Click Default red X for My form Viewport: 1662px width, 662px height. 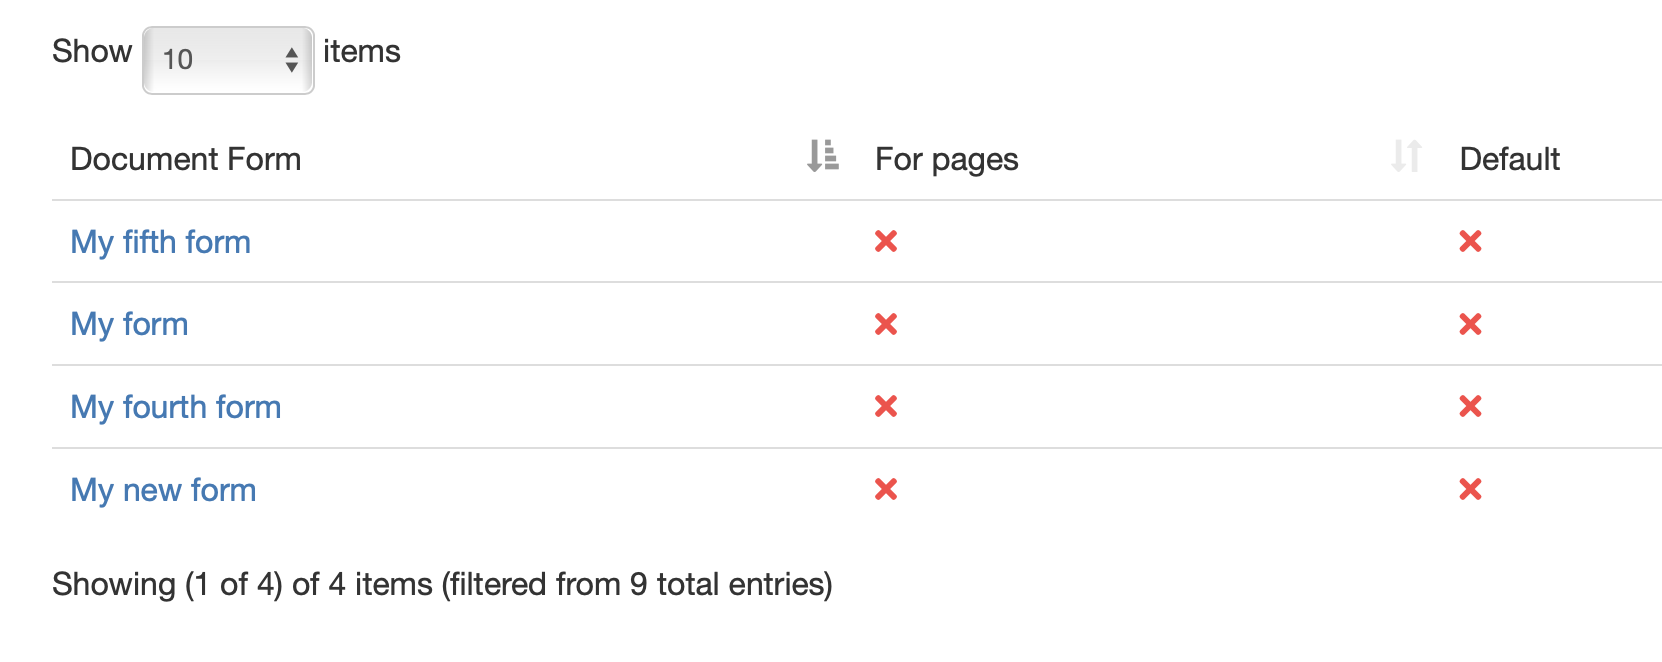pyautogui.click(x=1470, y=324)
